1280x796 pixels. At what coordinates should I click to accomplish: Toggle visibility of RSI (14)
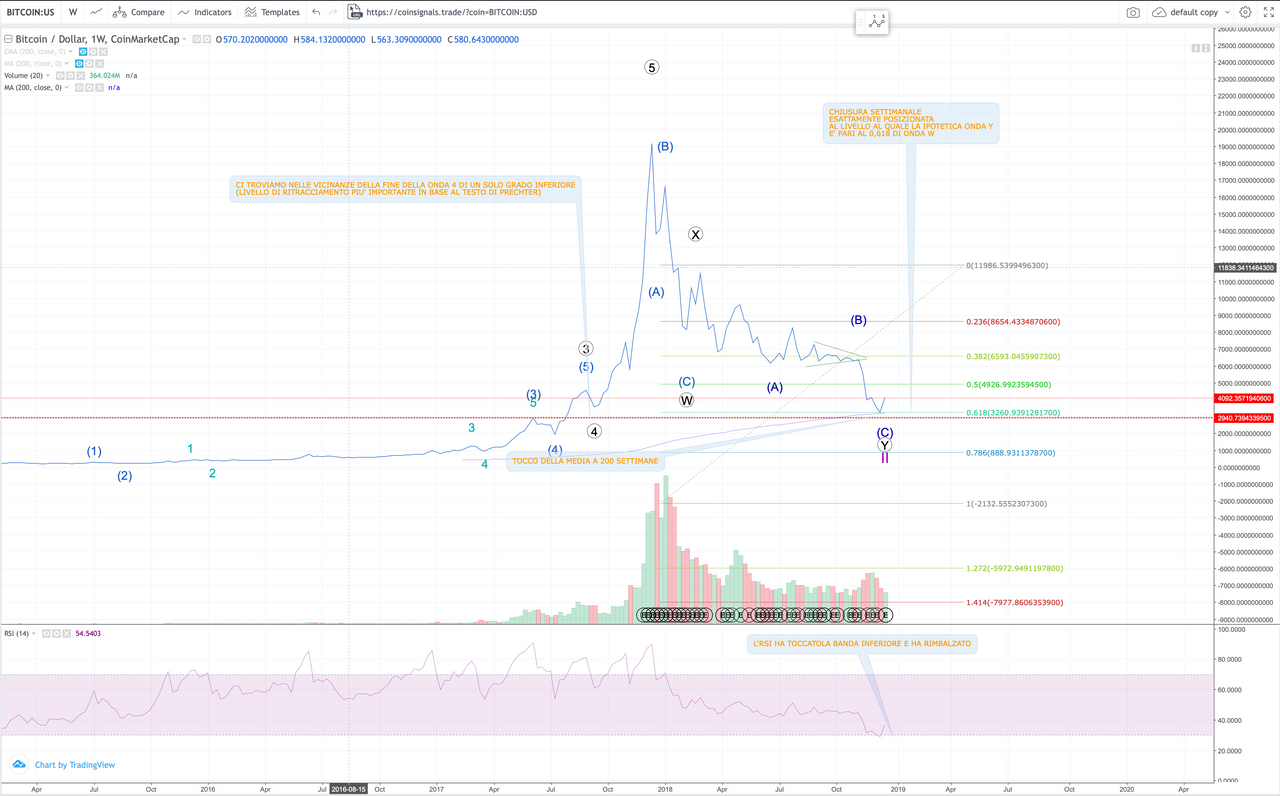pyautogui.click(x=46, y=633)
